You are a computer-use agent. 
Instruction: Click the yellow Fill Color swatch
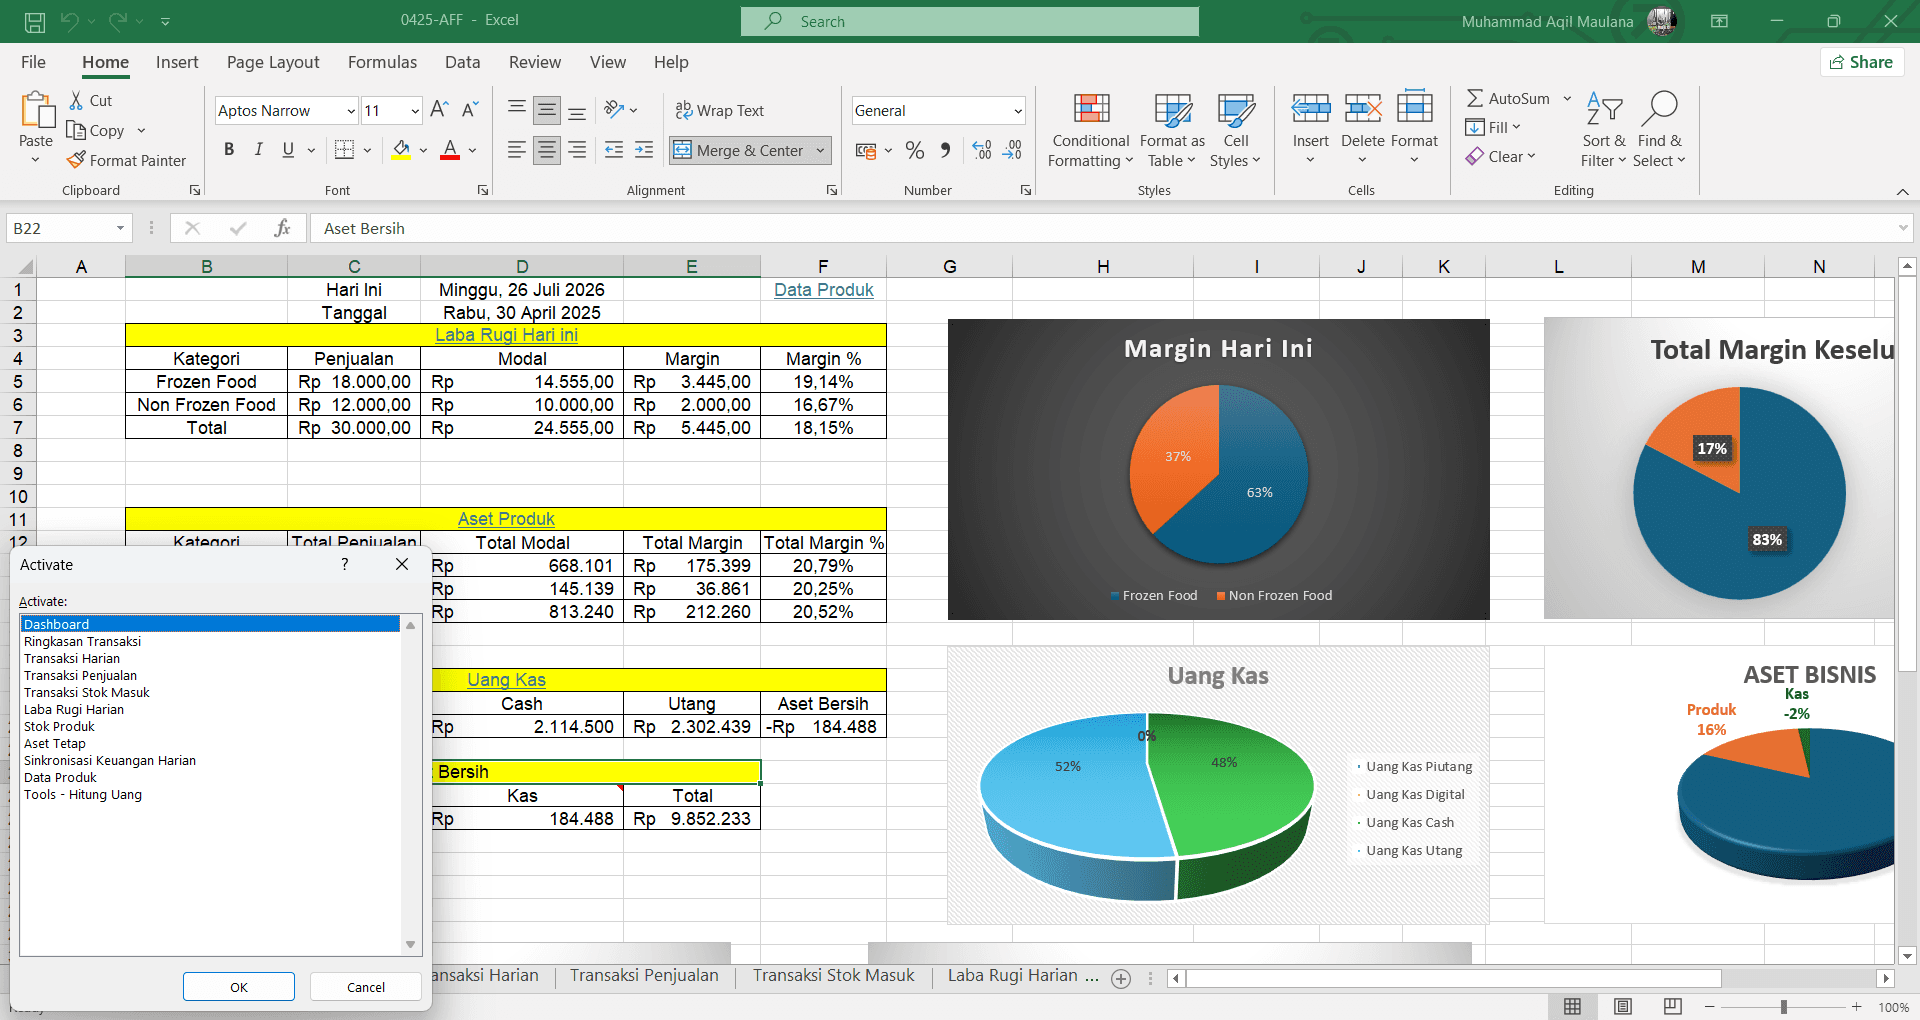(401, 150)
